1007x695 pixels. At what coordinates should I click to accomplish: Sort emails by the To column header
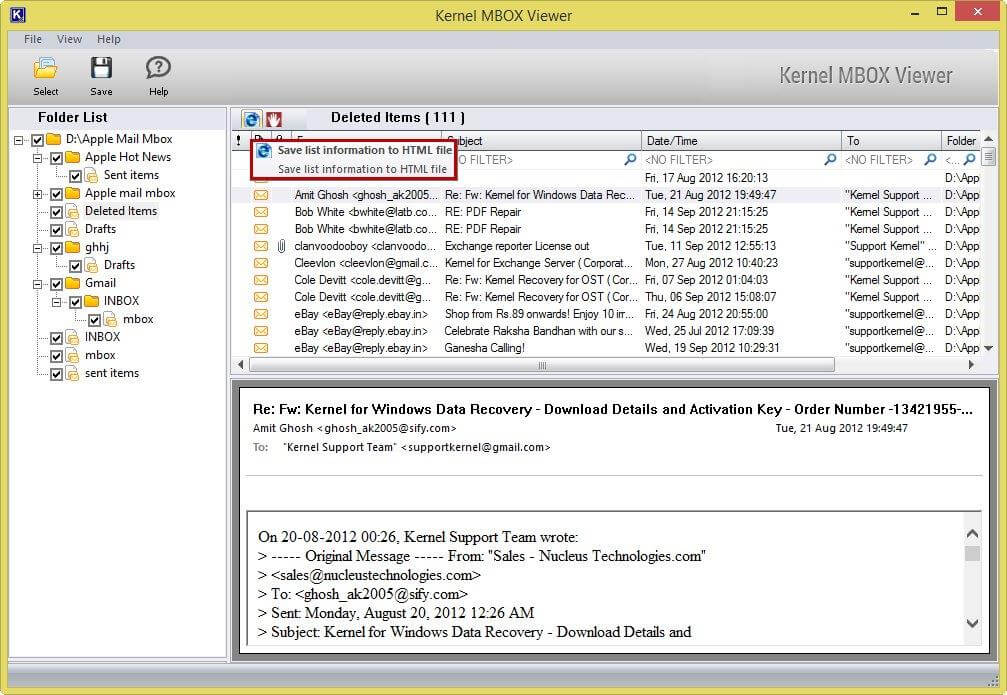[891, 140]
